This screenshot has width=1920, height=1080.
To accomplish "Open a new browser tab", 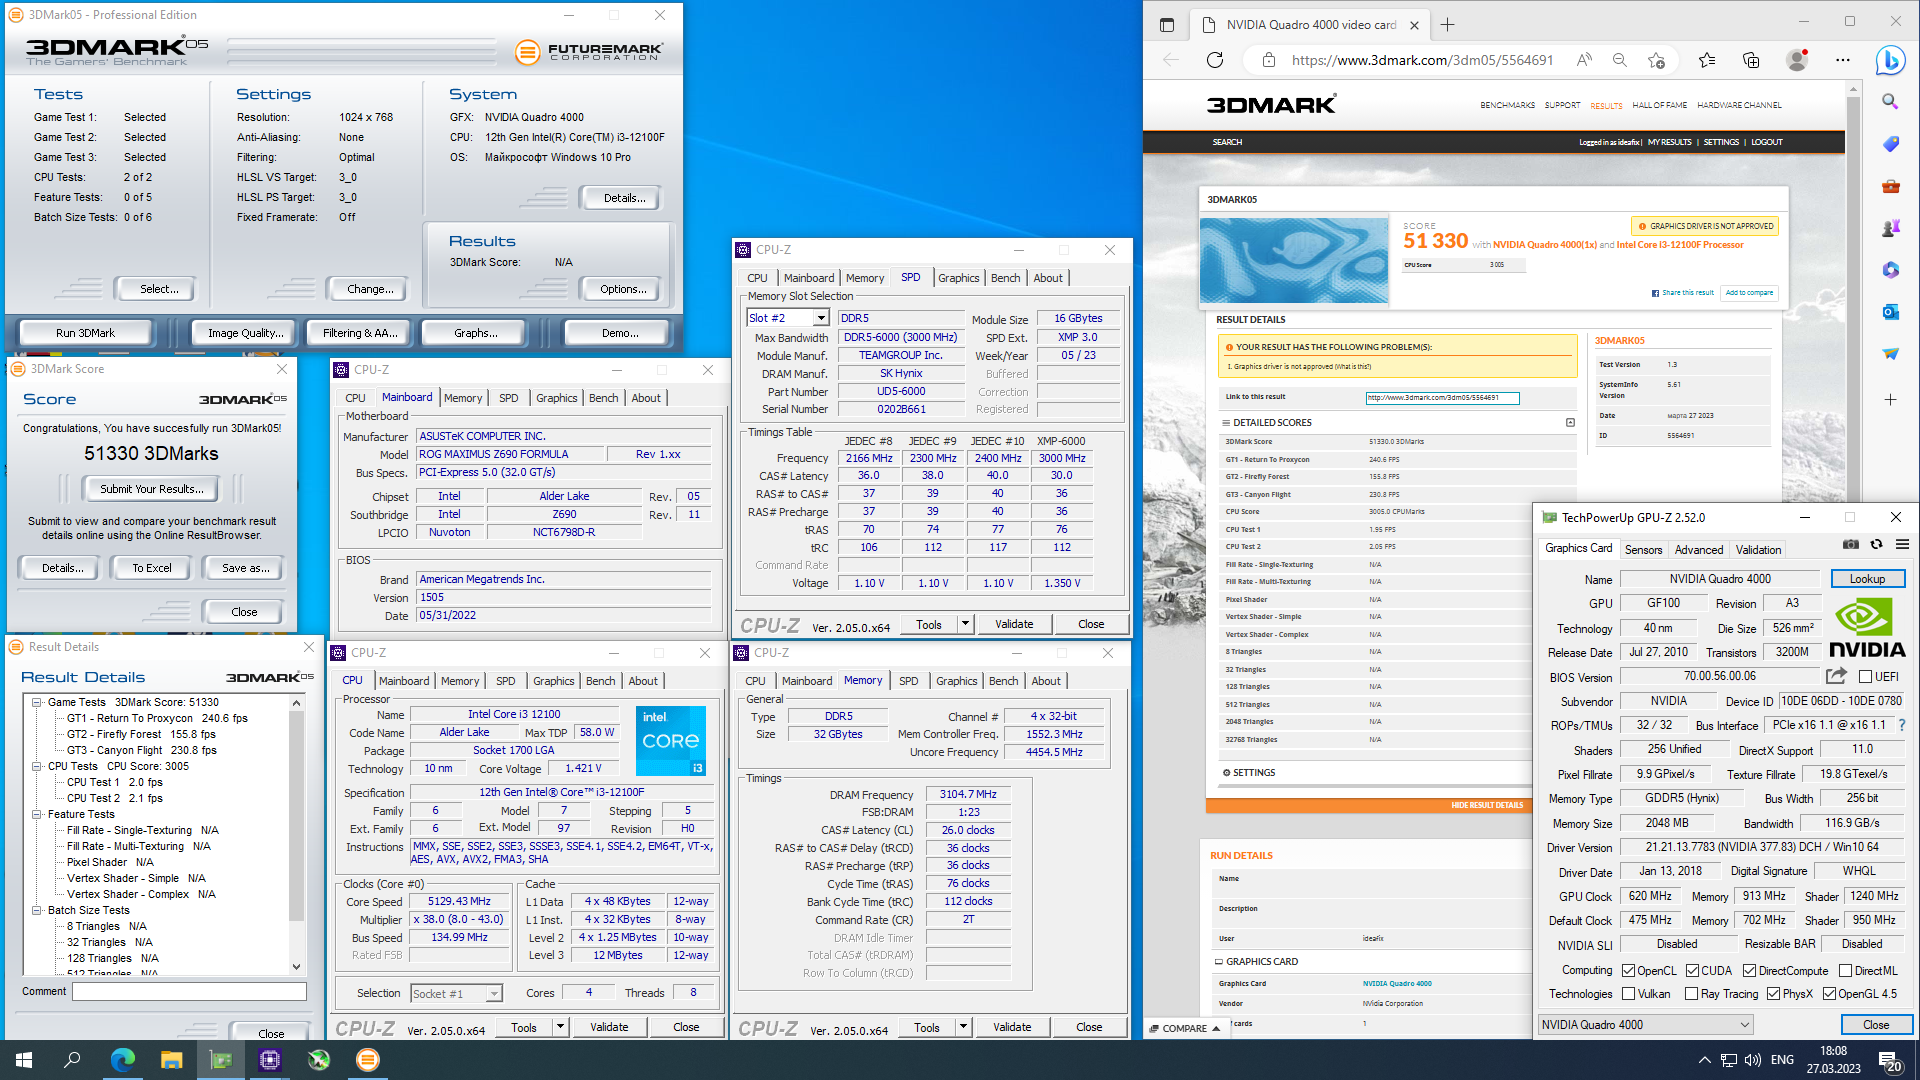I will [x=1447, y=25].
